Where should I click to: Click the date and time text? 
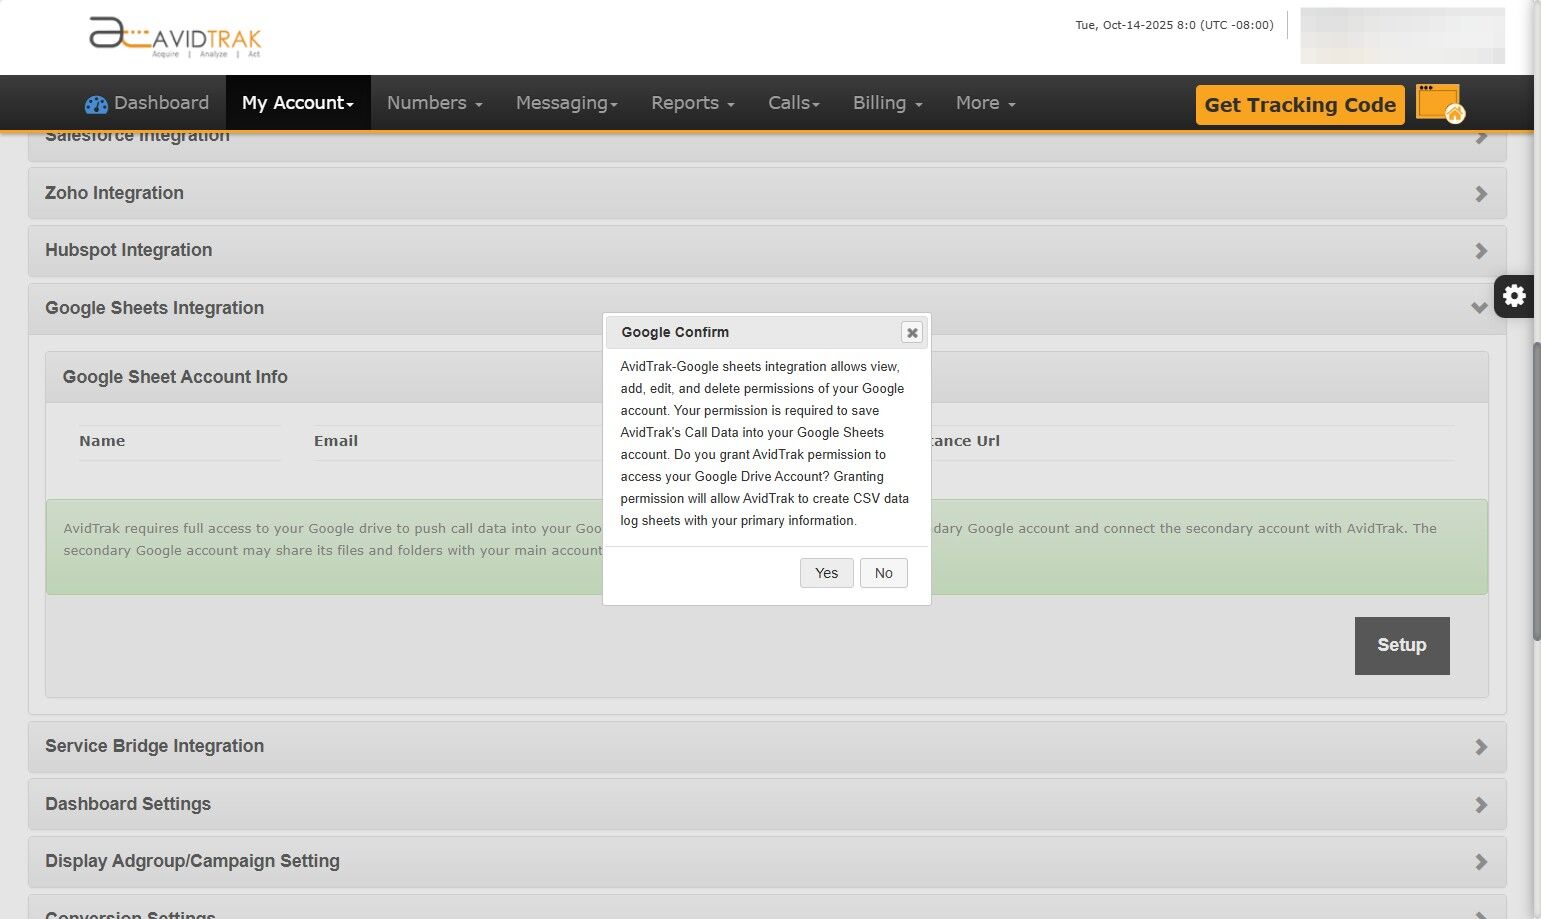[1174, 25]
